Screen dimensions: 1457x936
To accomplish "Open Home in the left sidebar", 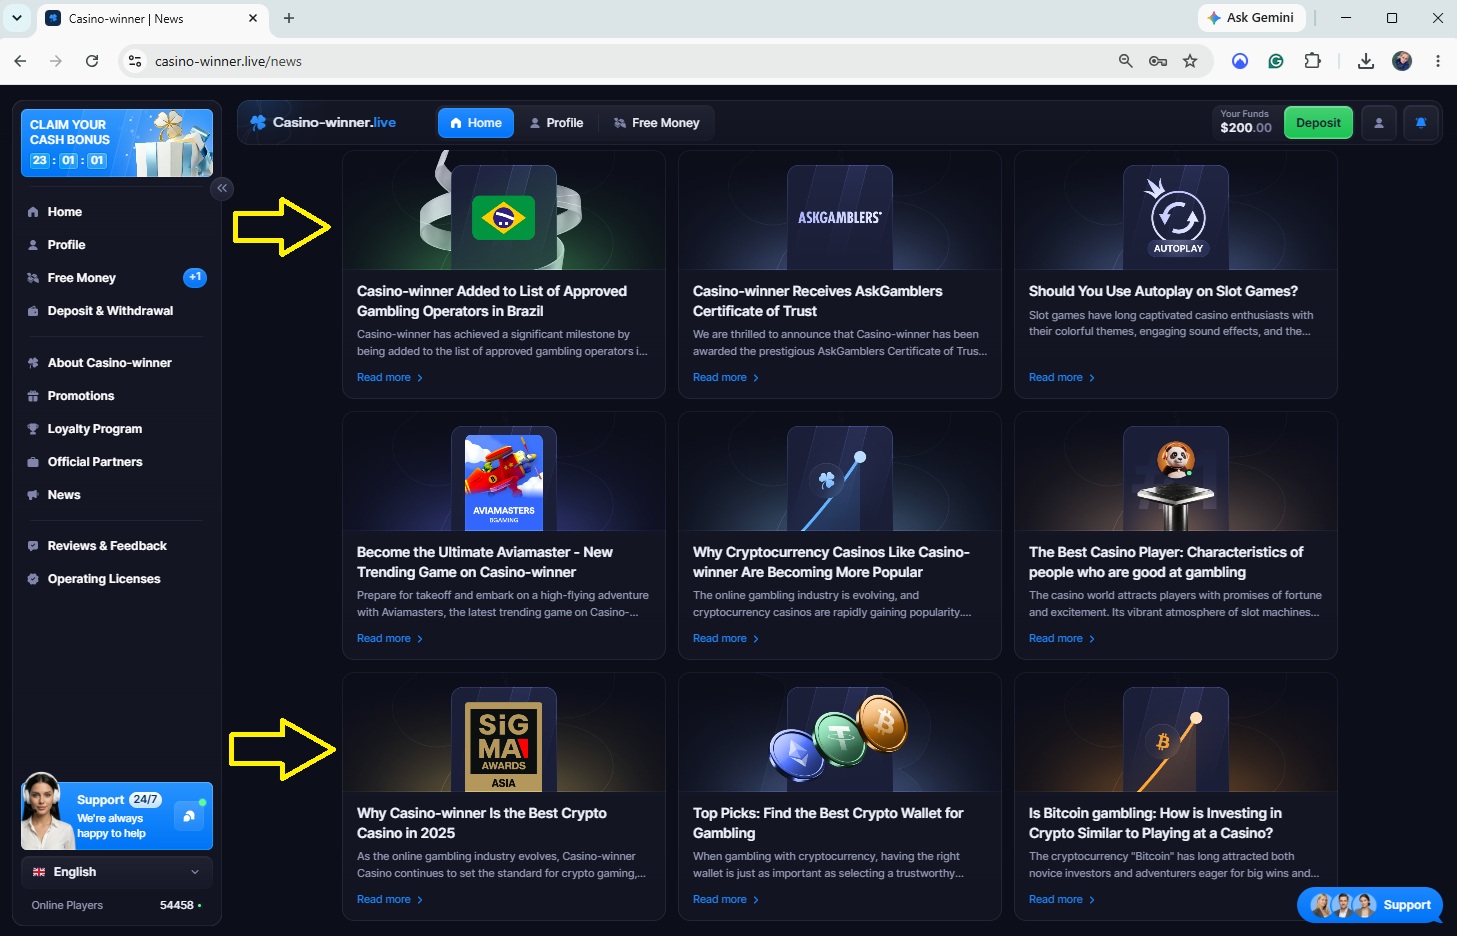I will click(117, 212).
